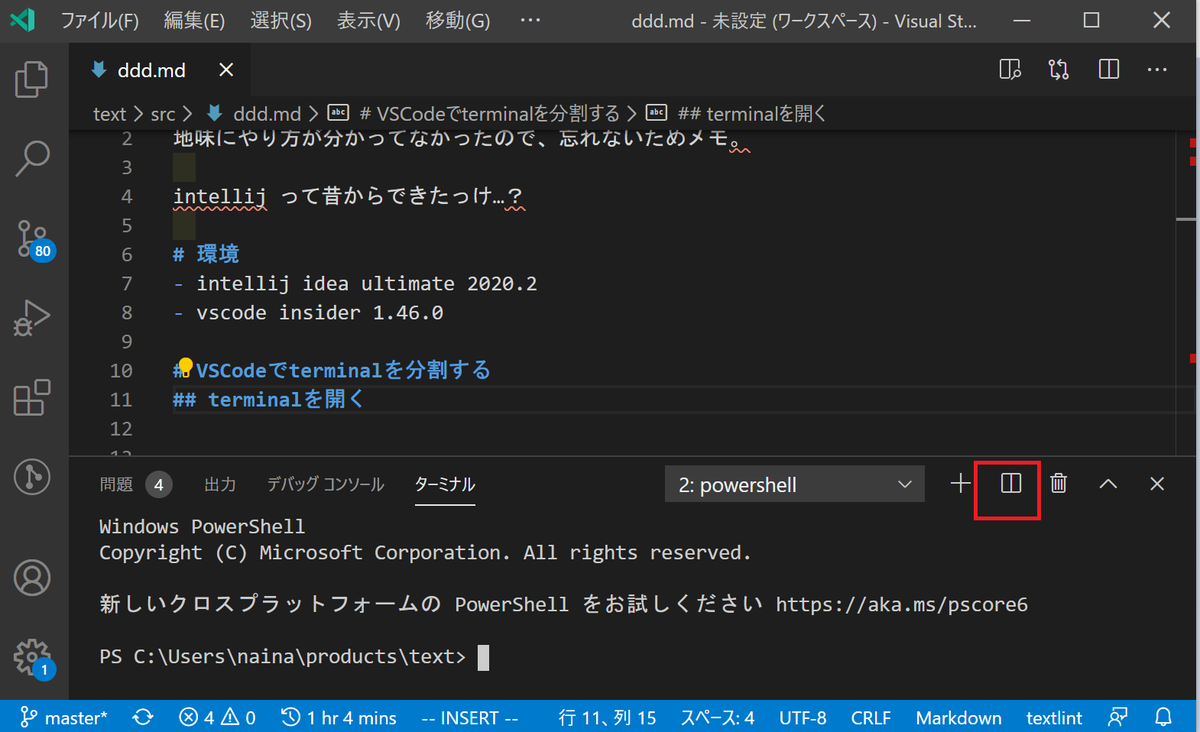
Task: Open the 2: powershell terminal dropdown
Action: click(x=794, y=485)
